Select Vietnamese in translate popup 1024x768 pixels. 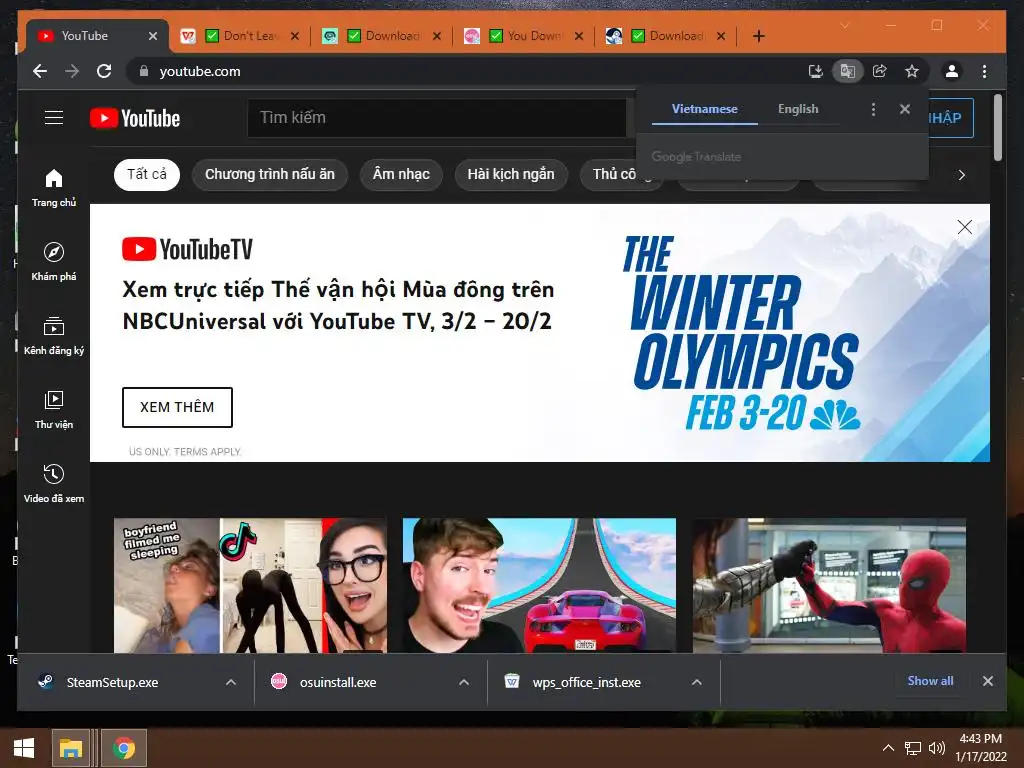(x=705, y=109)
